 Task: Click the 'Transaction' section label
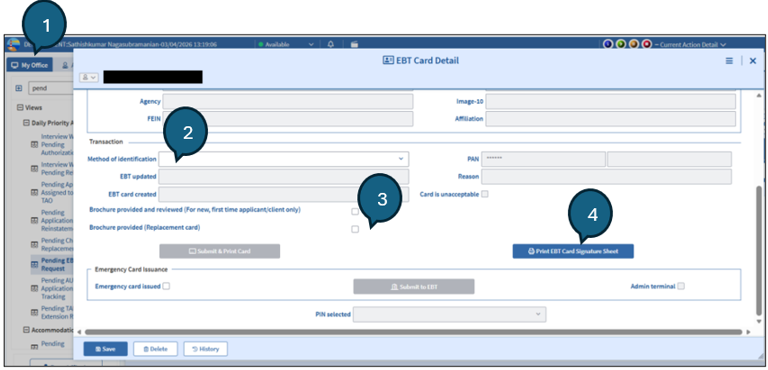[105, 142]
